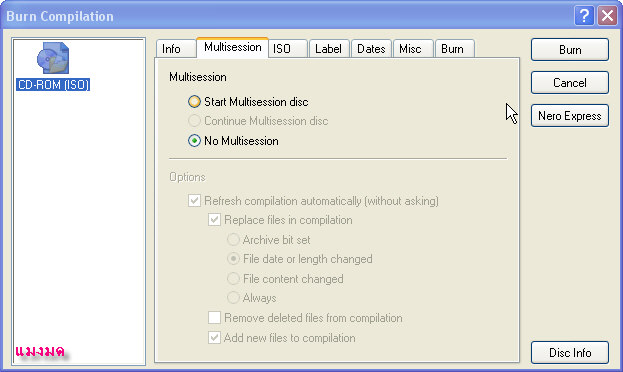Enable Remove deleted files from compilation
623x372 pixels.
[x=215, y=318]
